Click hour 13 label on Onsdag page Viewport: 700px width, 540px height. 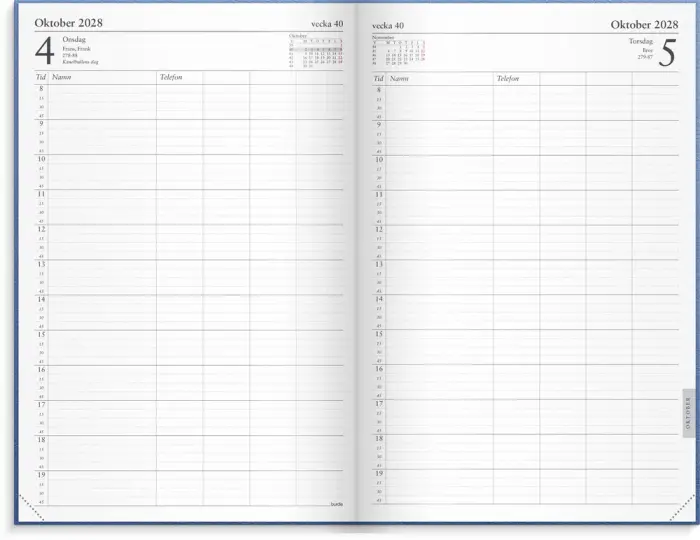[x=41, y=264]
